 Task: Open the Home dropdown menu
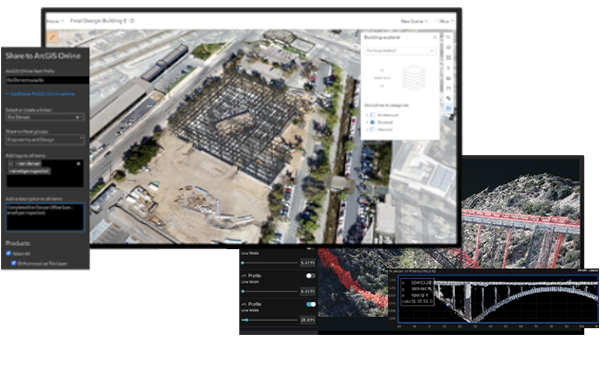tap(55, 21)
